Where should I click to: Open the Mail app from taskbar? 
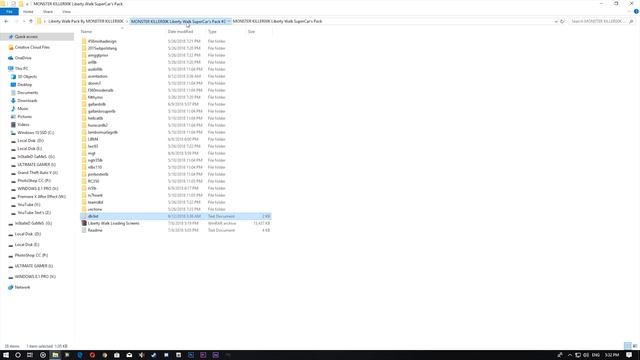(129, 355)
